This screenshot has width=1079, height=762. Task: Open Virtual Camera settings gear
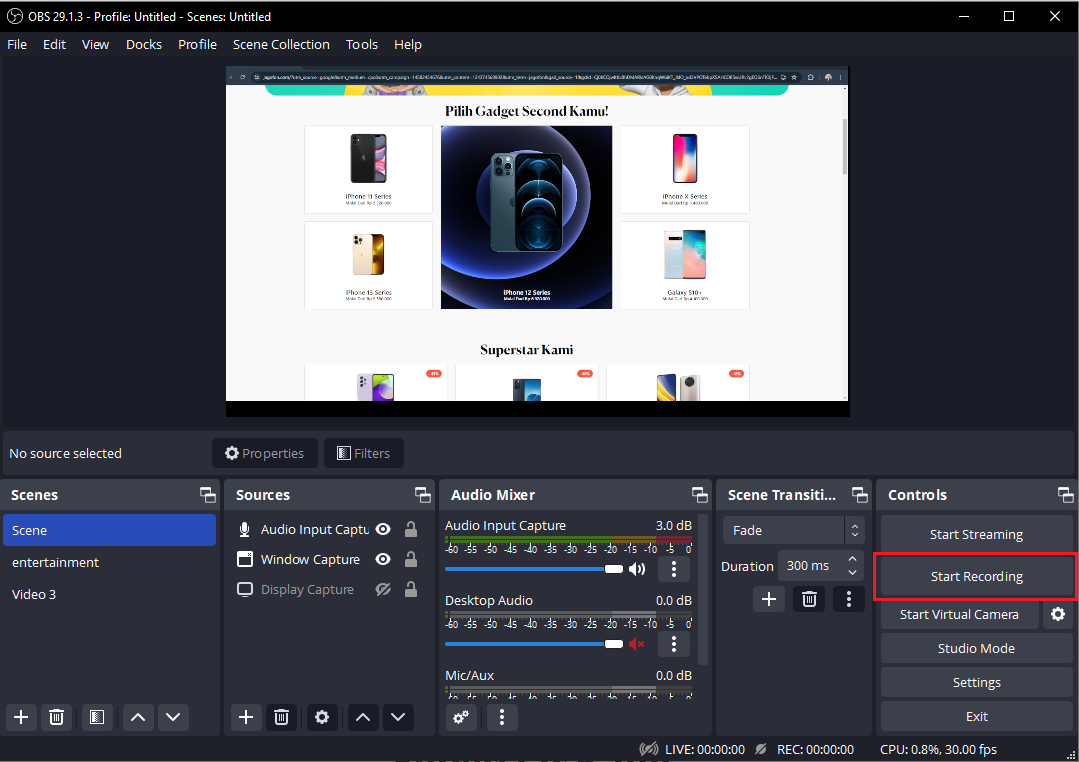pyautogui.click(x=1058, y=614)
